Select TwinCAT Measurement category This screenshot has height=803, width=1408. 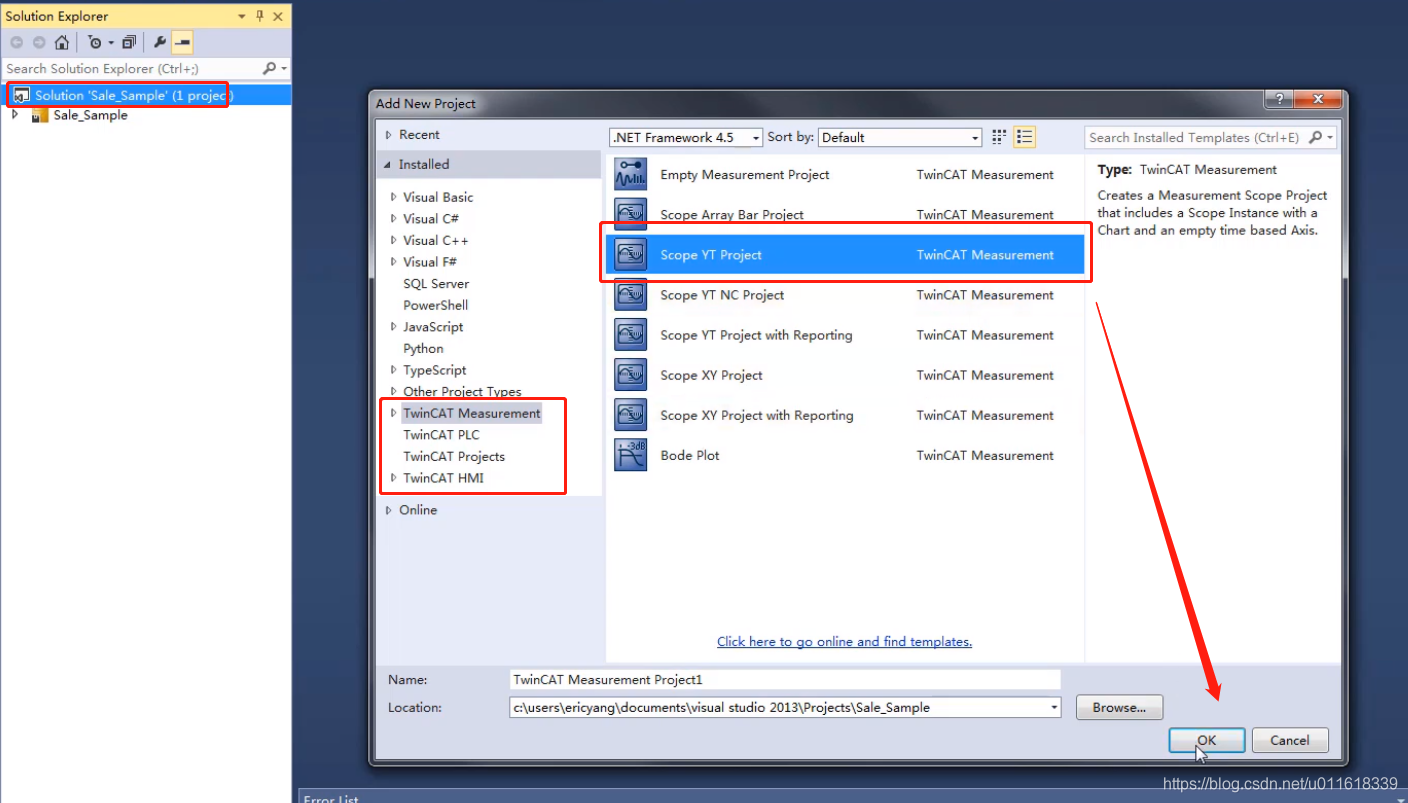pos(472,413)
